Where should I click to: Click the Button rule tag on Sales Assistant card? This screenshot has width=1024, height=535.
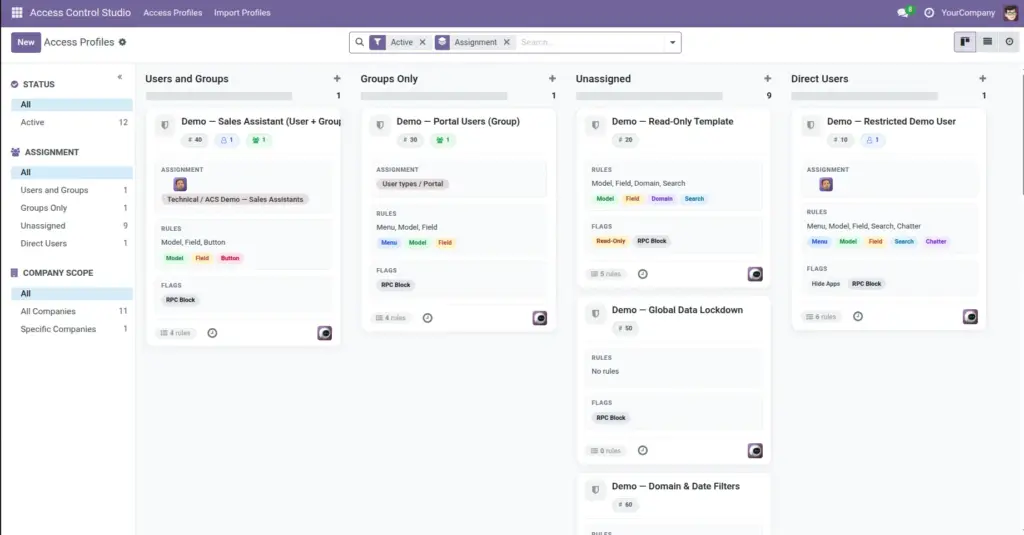click(x=230, y=258)
